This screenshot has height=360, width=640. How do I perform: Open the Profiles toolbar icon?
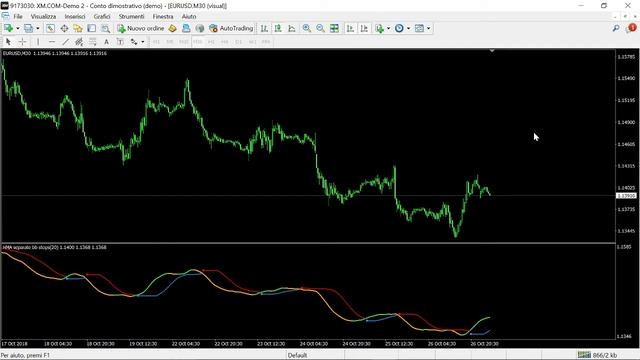tap(28, 28)
